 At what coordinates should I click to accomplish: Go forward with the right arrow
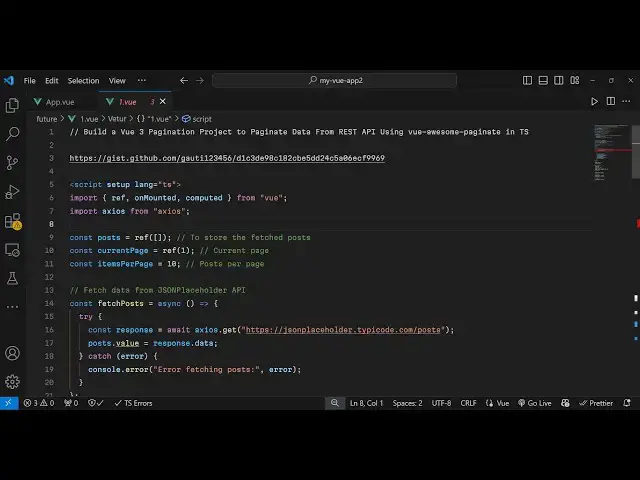click(x=200, y=80)
